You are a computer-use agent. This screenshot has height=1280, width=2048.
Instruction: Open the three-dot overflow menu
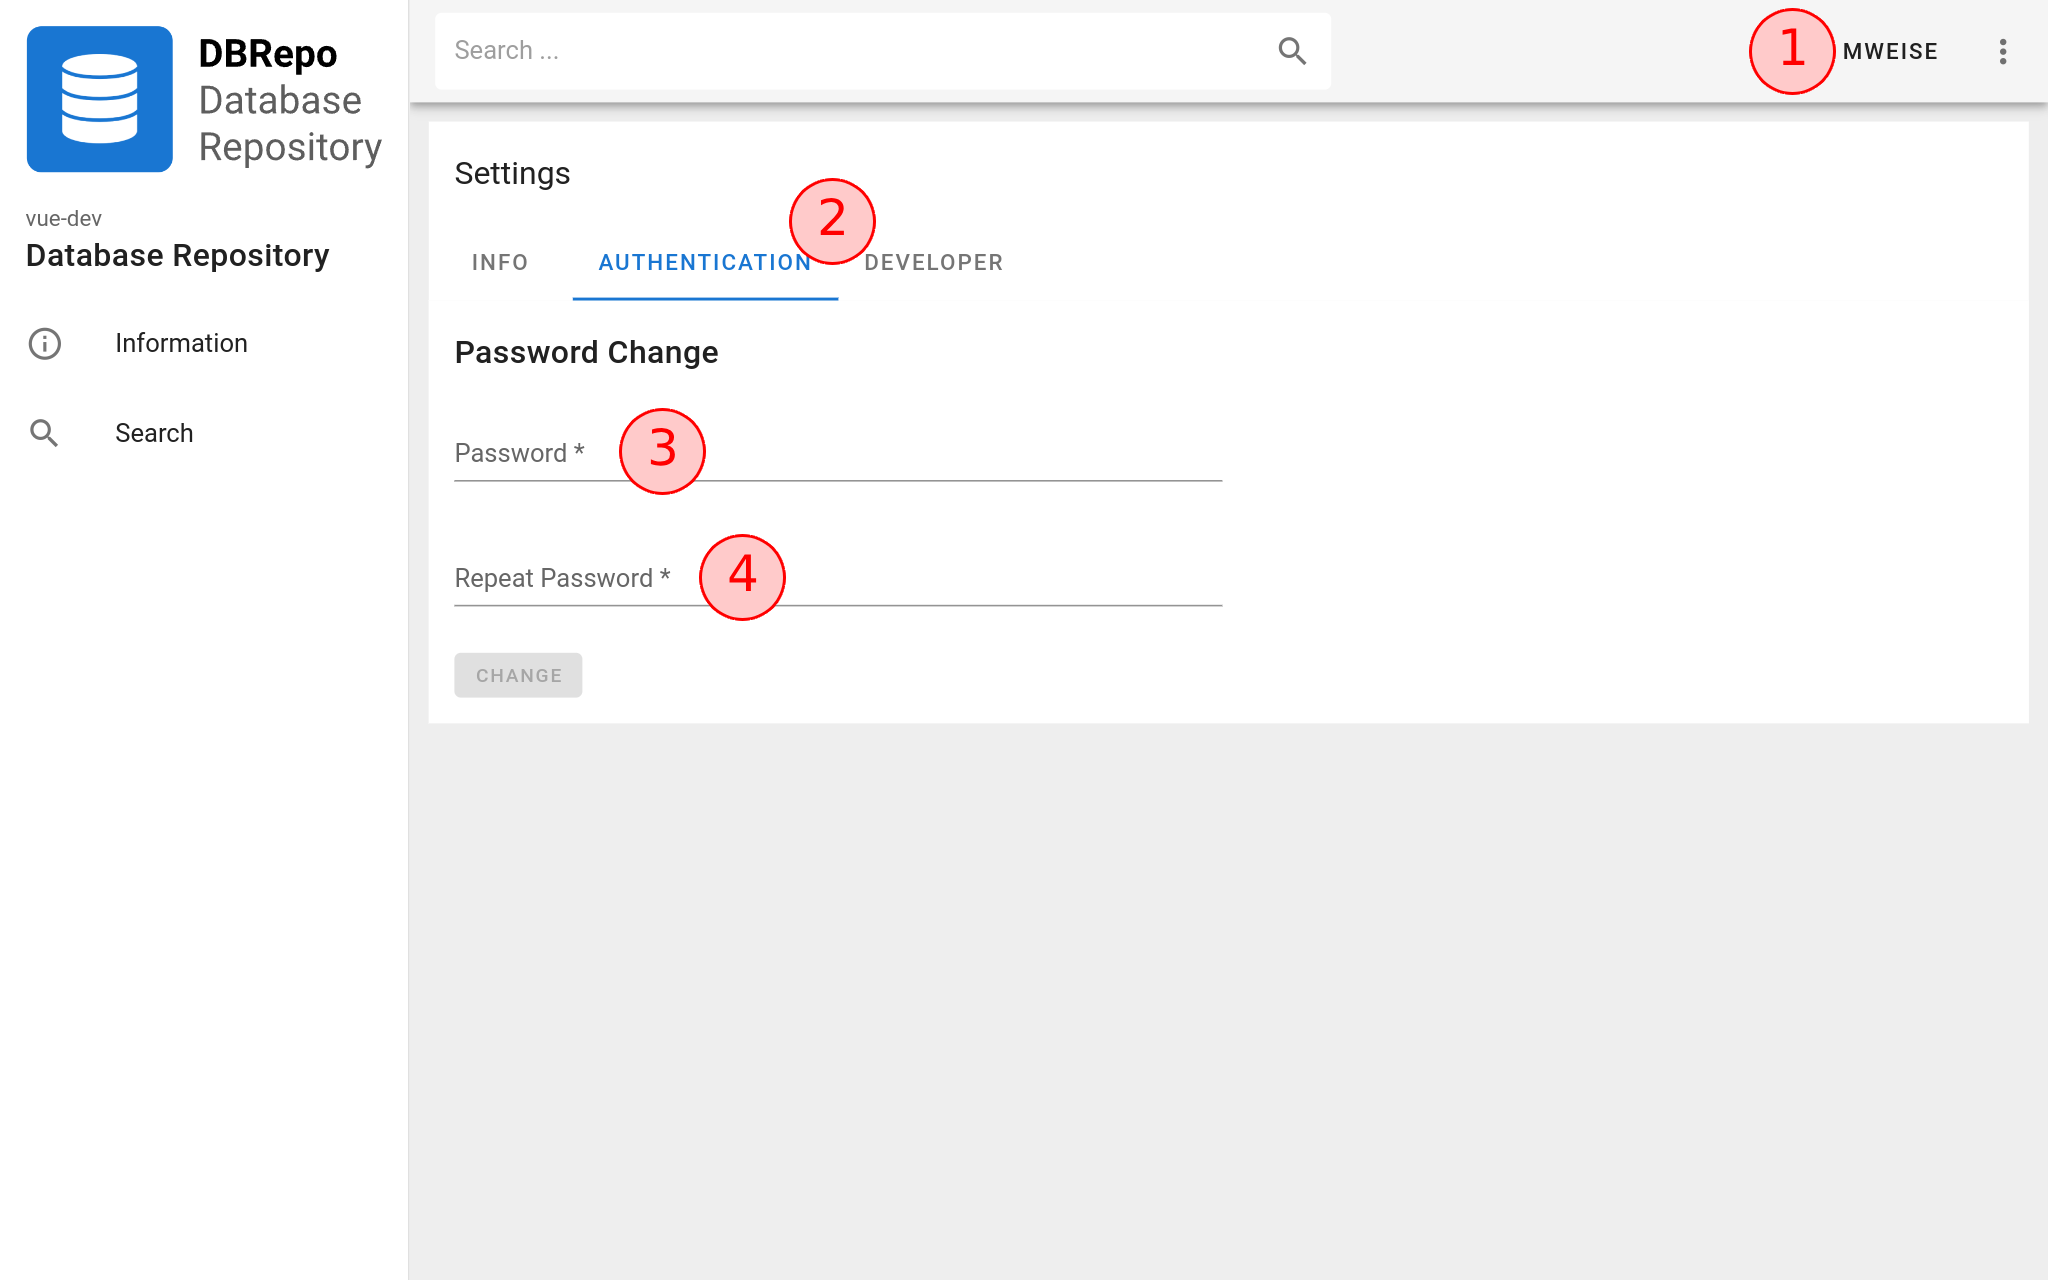(2002, 51)
